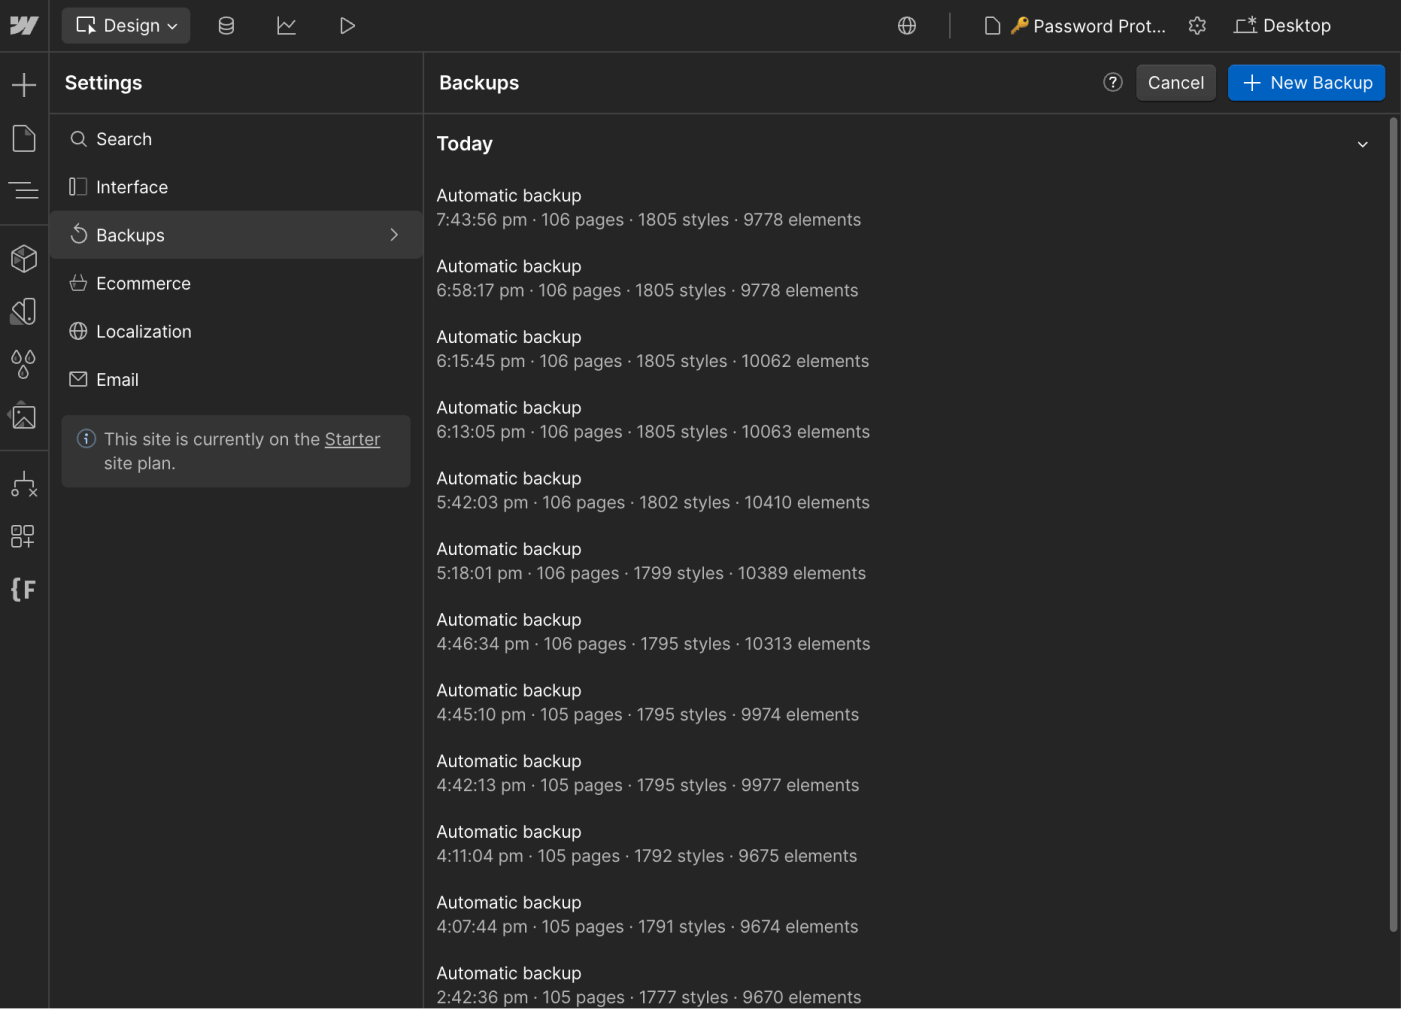Open the Starter plan link
This screenshot has width=1401, height=1009.
tap(352, 439)
